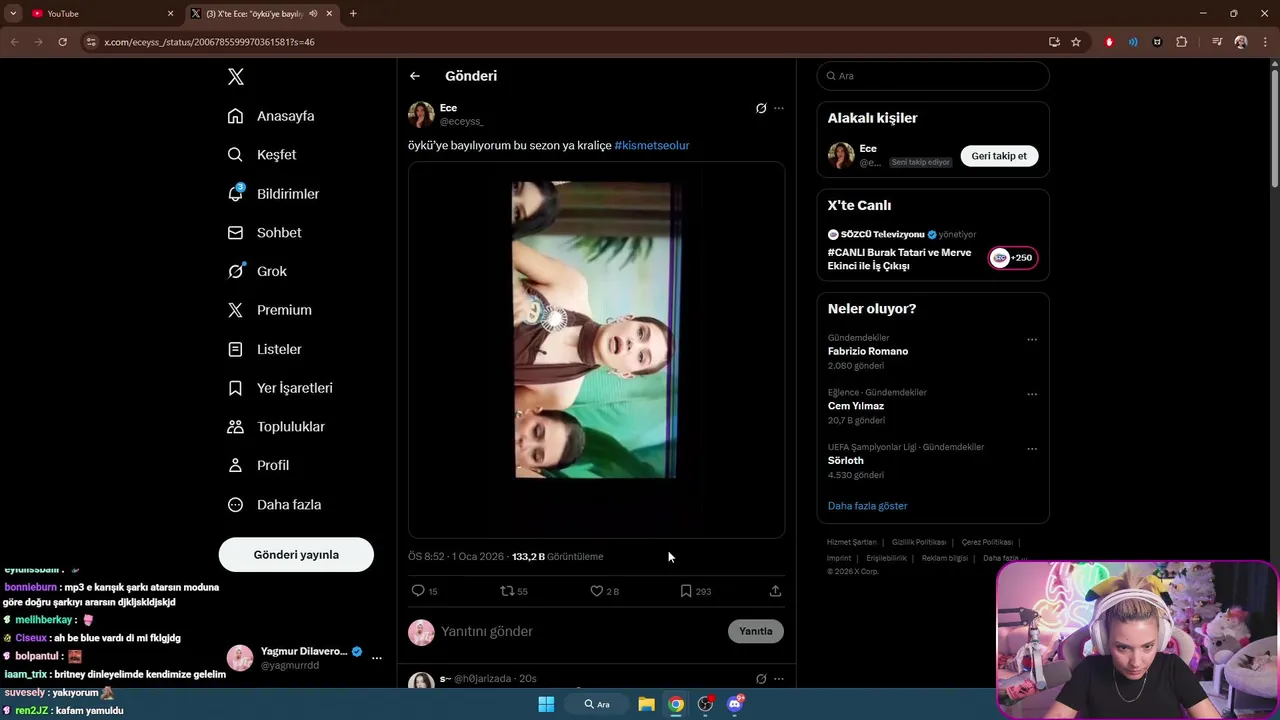
Task: Click the taskbar Ara search box
Action: (598, 704)
